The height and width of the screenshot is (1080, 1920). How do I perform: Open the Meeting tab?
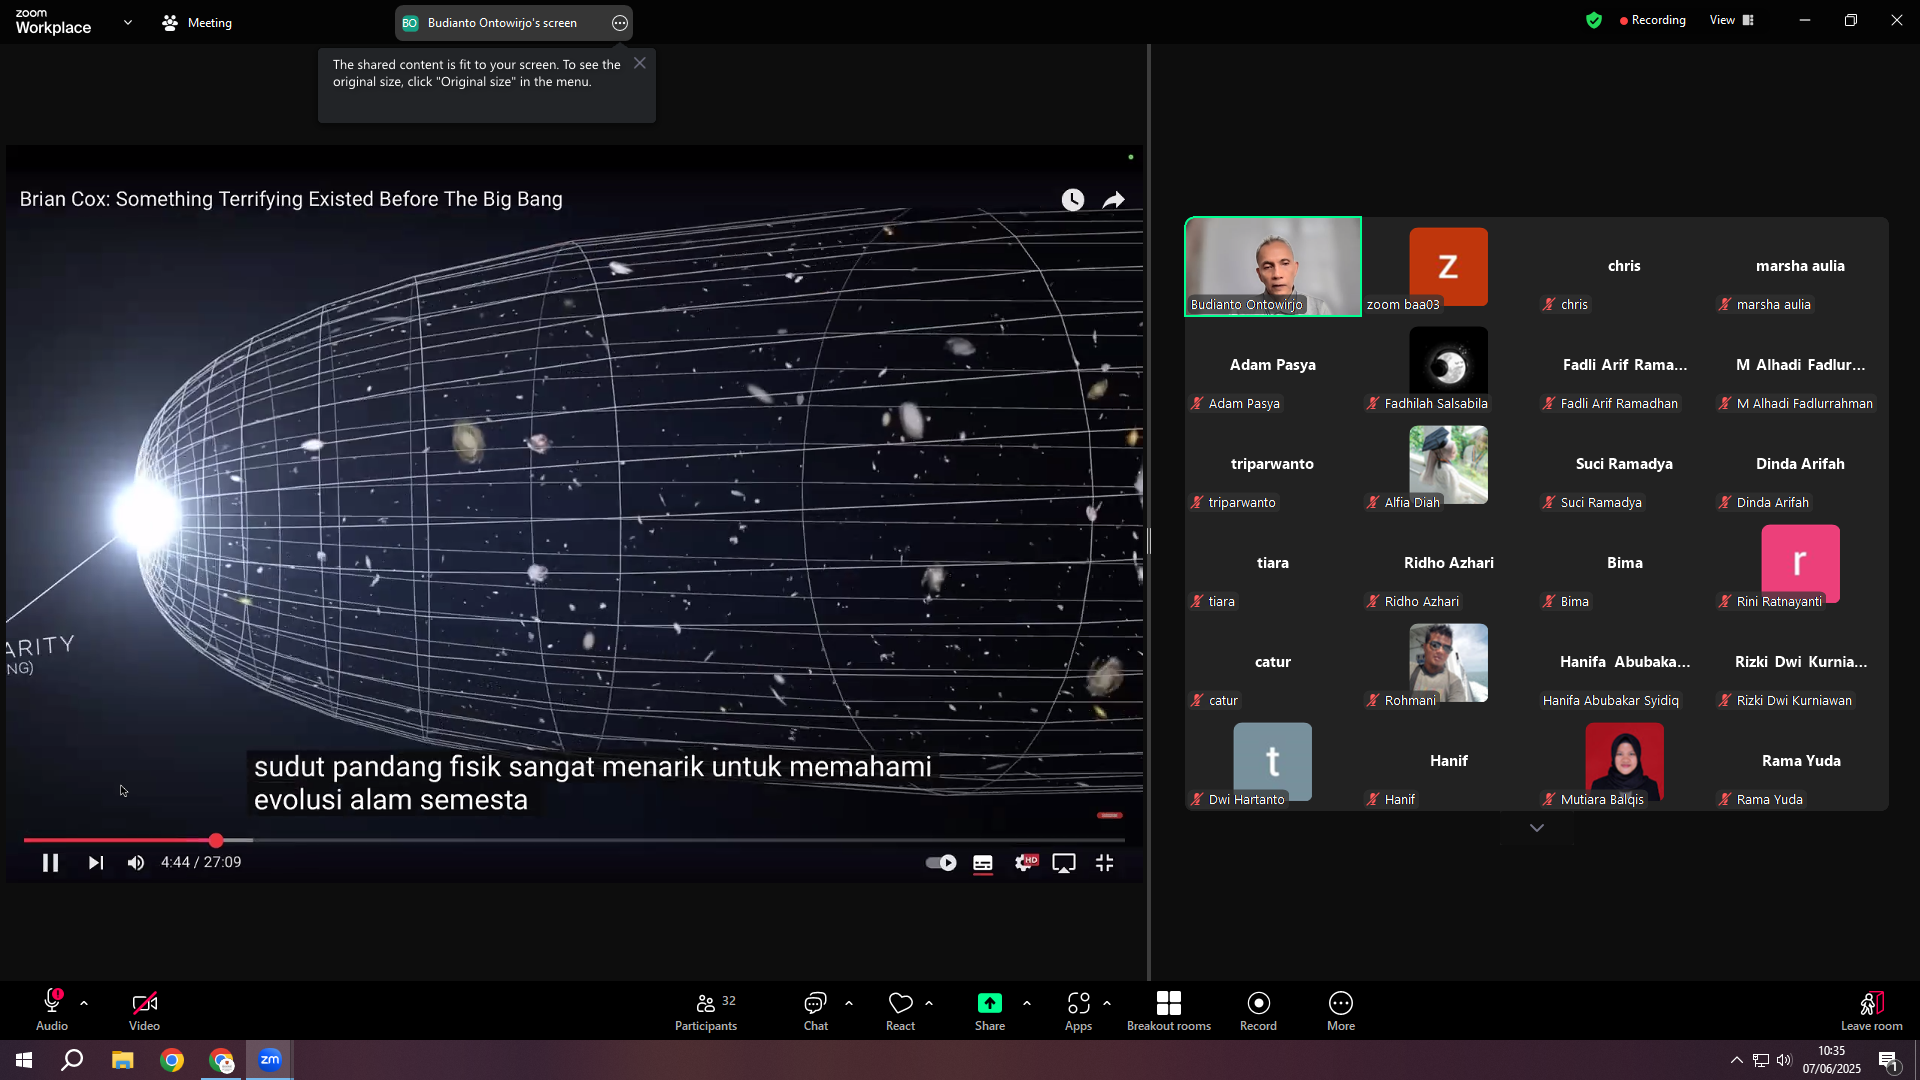197,22
